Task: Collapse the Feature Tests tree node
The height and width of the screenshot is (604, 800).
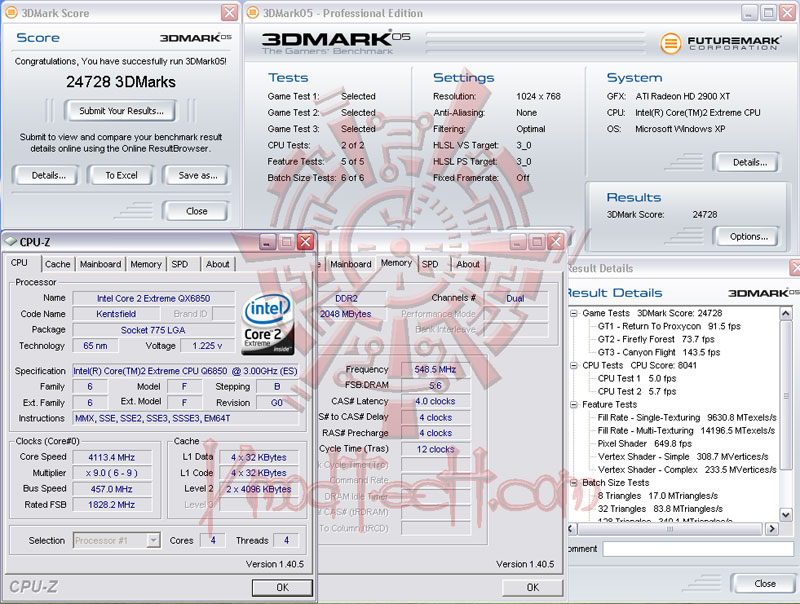Action: (x=573, y=405)
